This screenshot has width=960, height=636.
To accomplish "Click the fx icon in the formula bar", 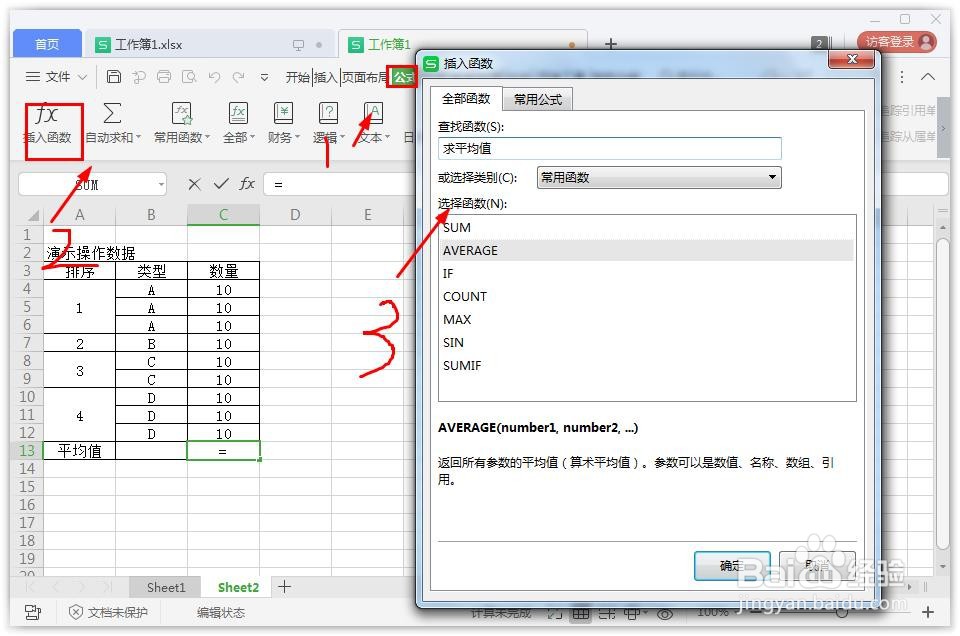I will 247,184.
